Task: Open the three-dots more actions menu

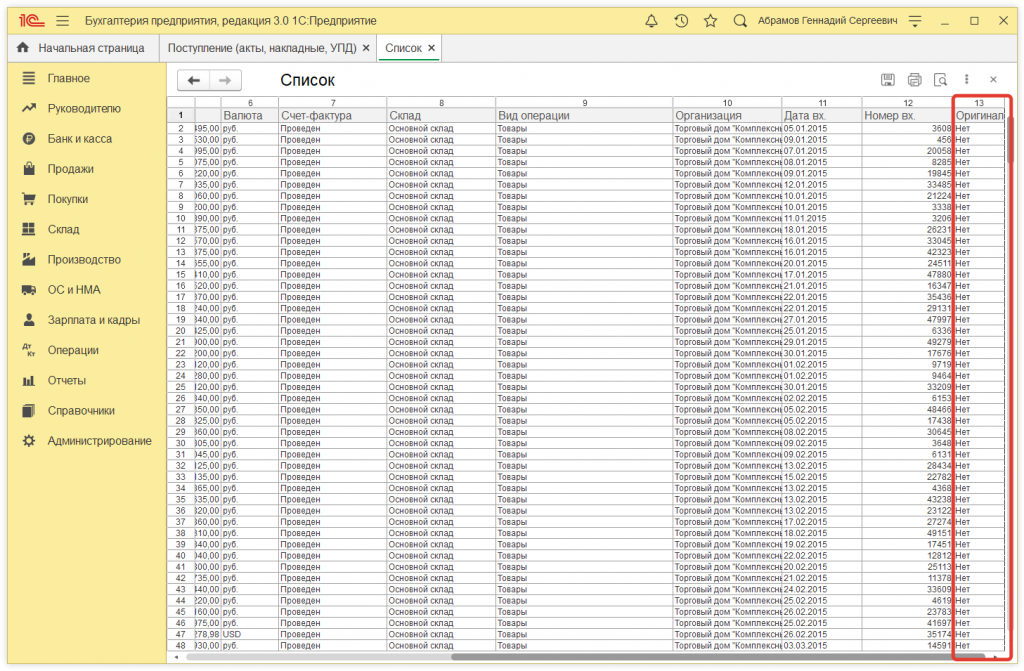Action: tap(966, 80)
